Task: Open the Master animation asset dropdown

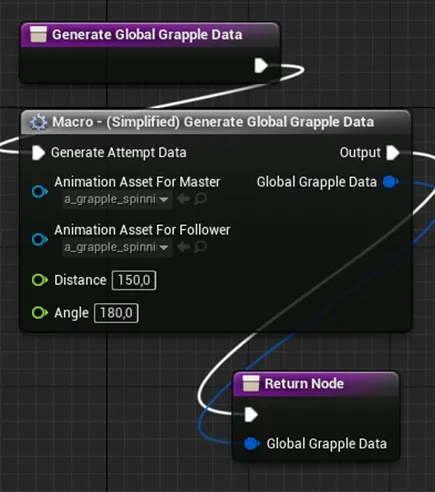Action: tap(117, 199)
